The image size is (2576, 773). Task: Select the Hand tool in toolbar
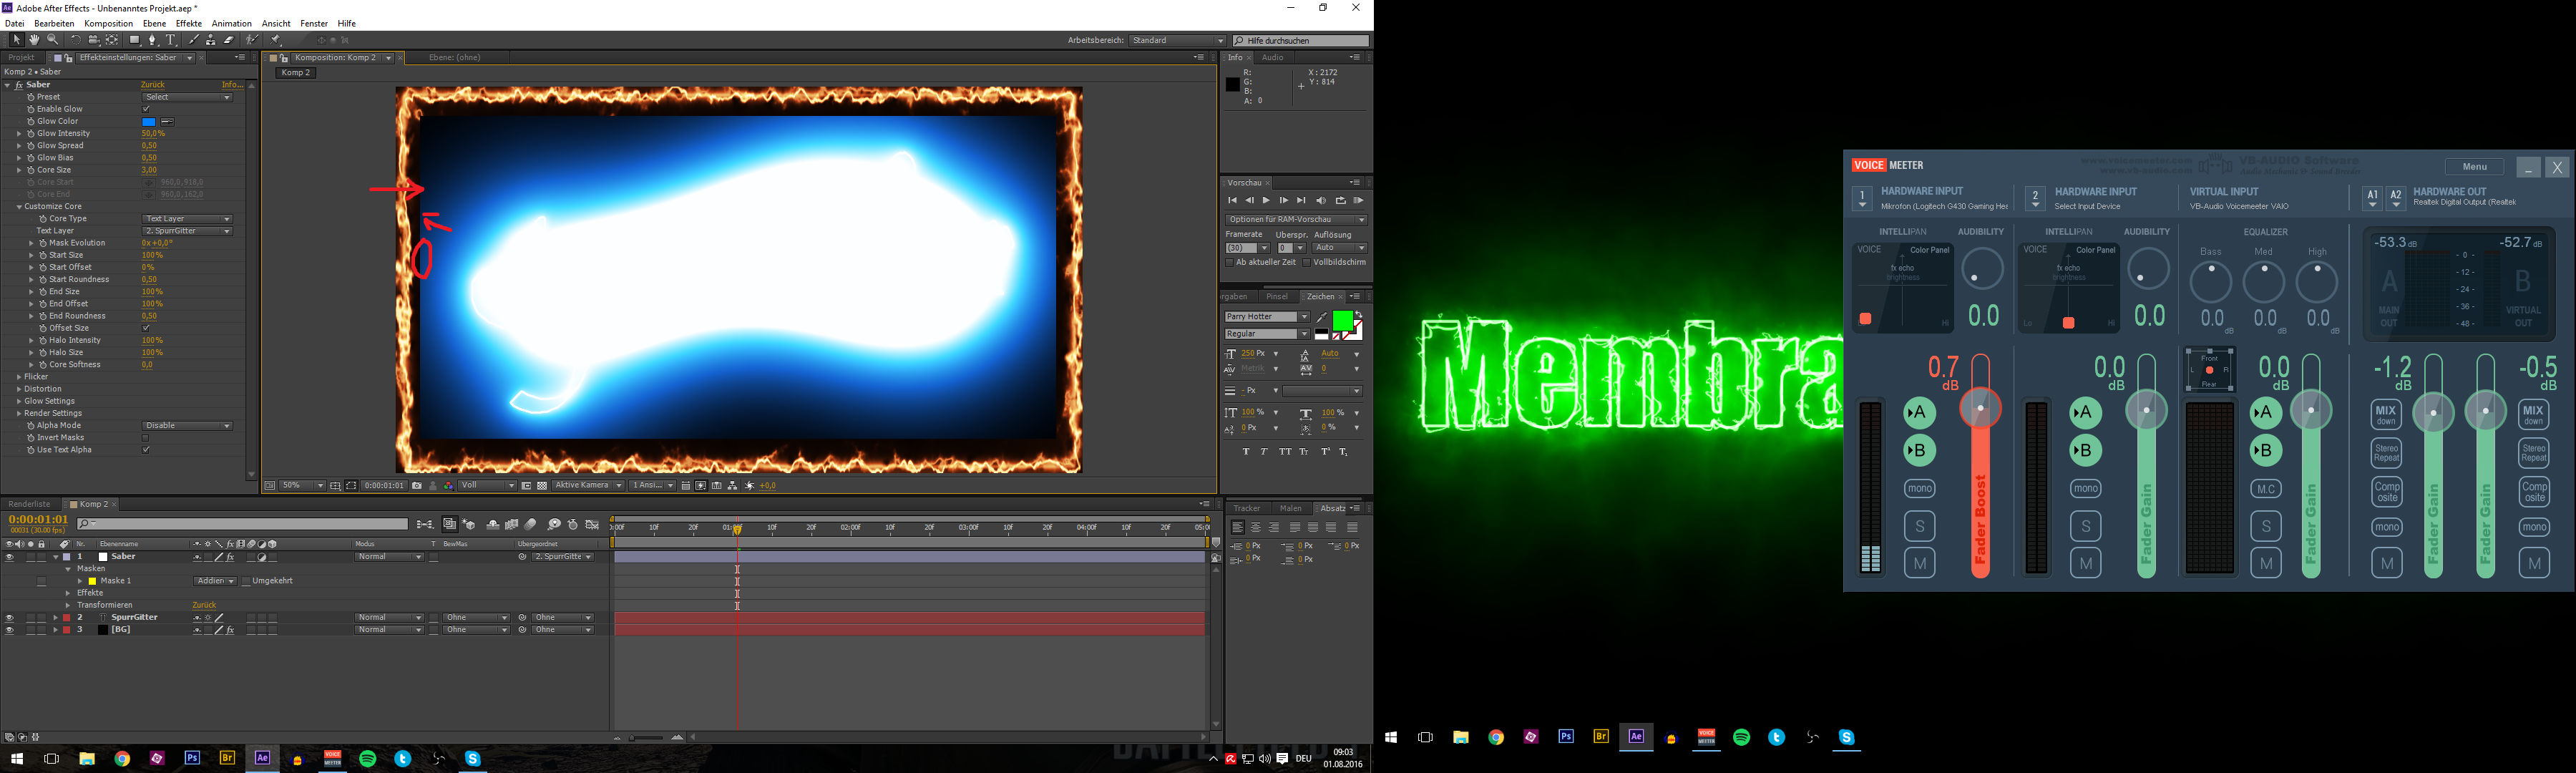point(34,40)
